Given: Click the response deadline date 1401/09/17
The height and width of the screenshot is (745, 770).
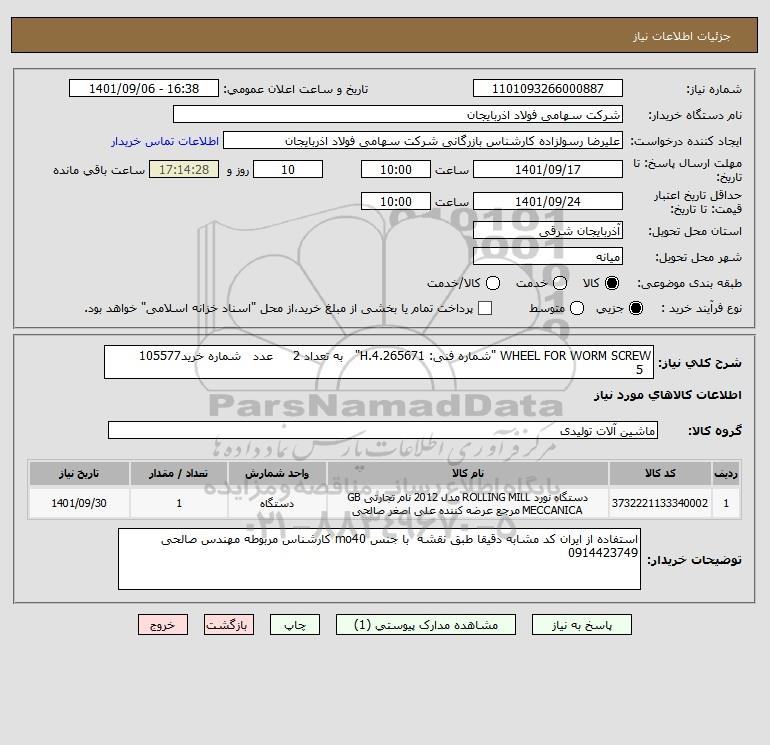Looking at the screenshot, I should click(x=548, y=169).
